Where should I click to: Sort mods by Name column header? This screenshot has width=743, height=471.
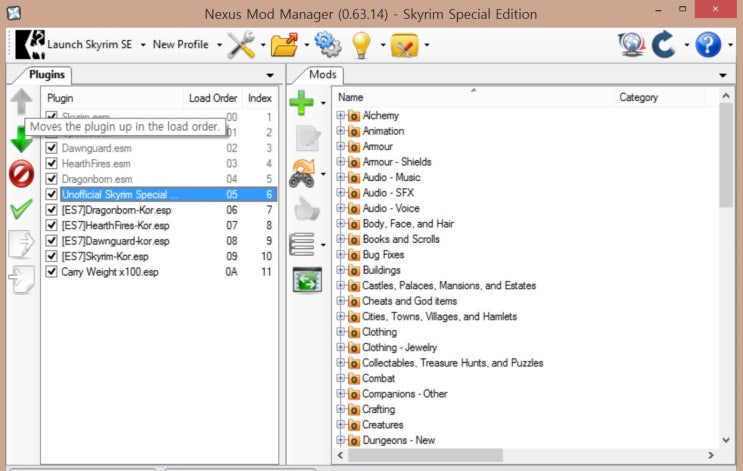coord(473,97)
